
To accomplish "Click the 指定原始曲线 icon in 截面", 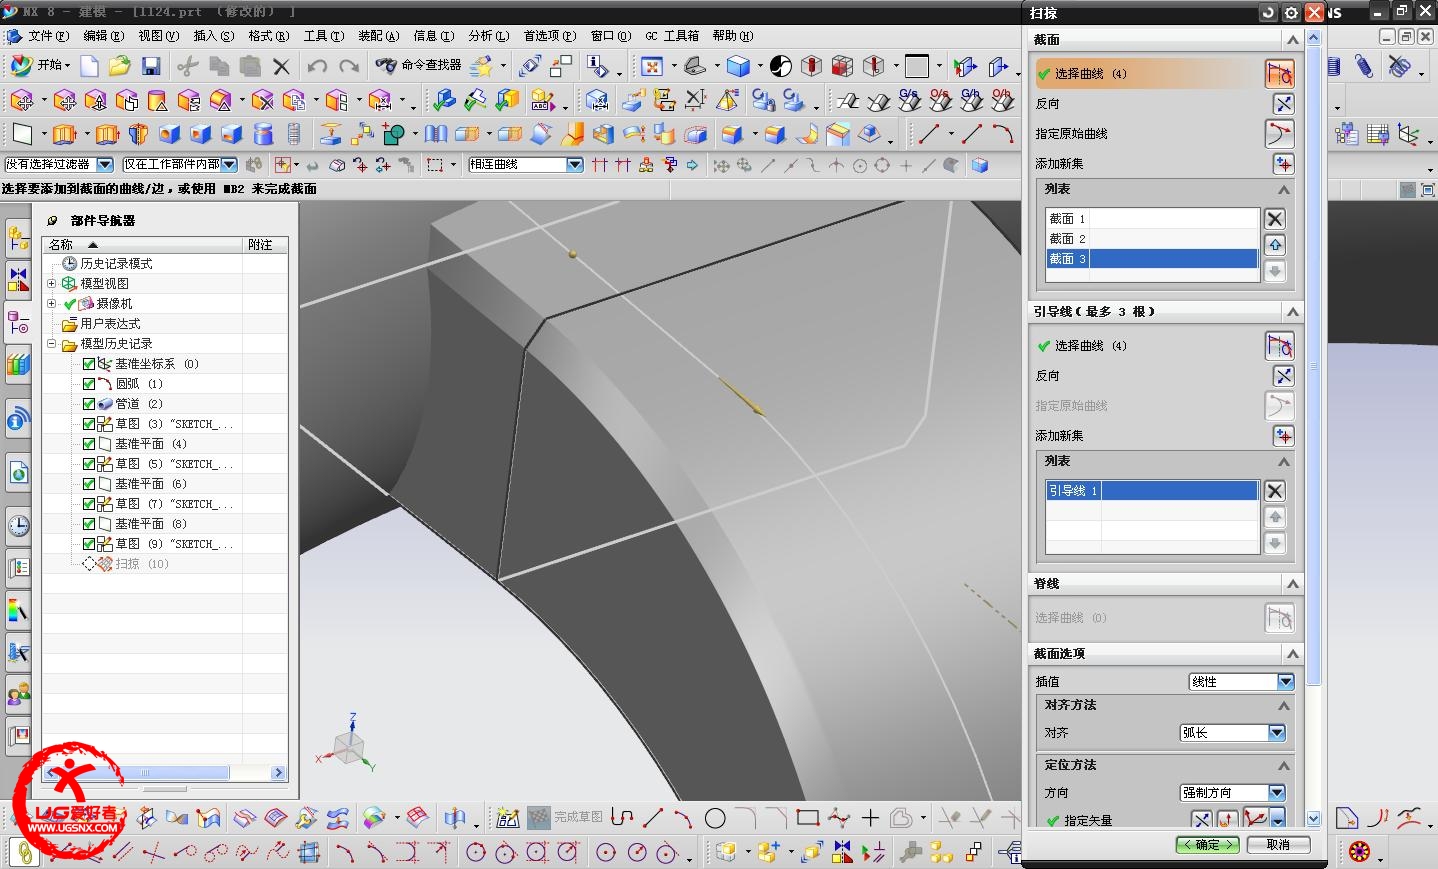I will click(1279, 133).
